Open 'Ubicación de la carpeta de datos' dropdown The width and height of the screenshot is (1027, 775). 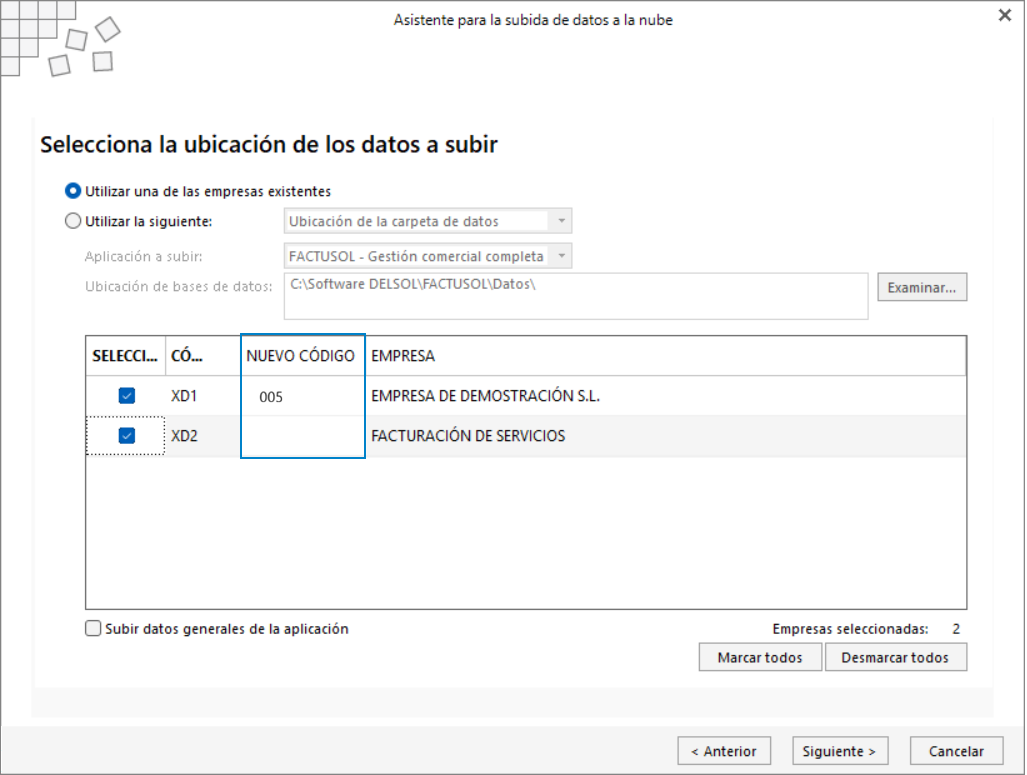click(x=428, y=221)
